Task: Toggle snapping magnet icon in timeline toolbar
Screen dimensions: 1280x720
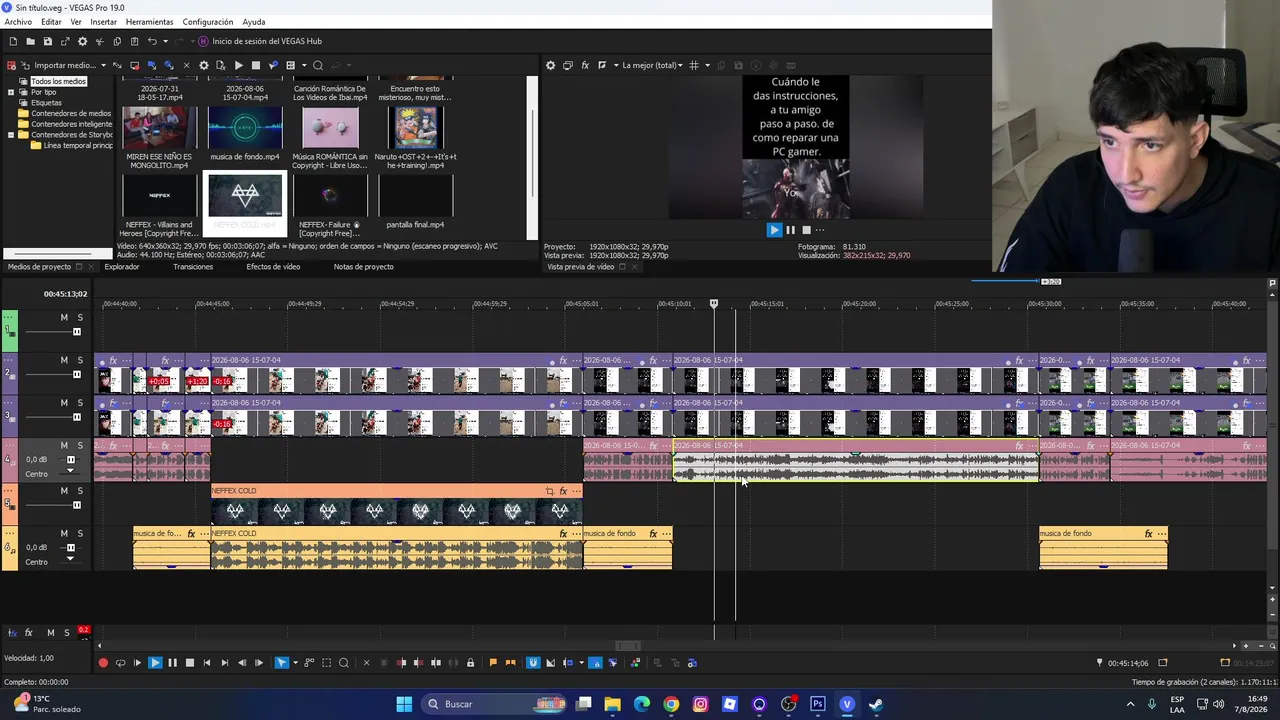Action: click(533, 663)
